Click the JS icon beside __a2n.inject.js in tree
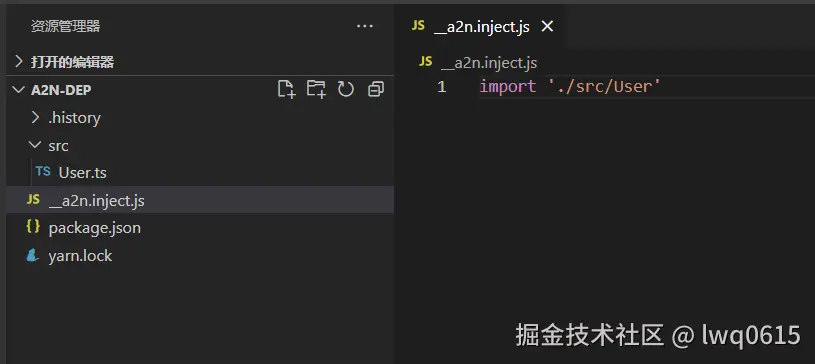815x364 pixels. (33, 200)
